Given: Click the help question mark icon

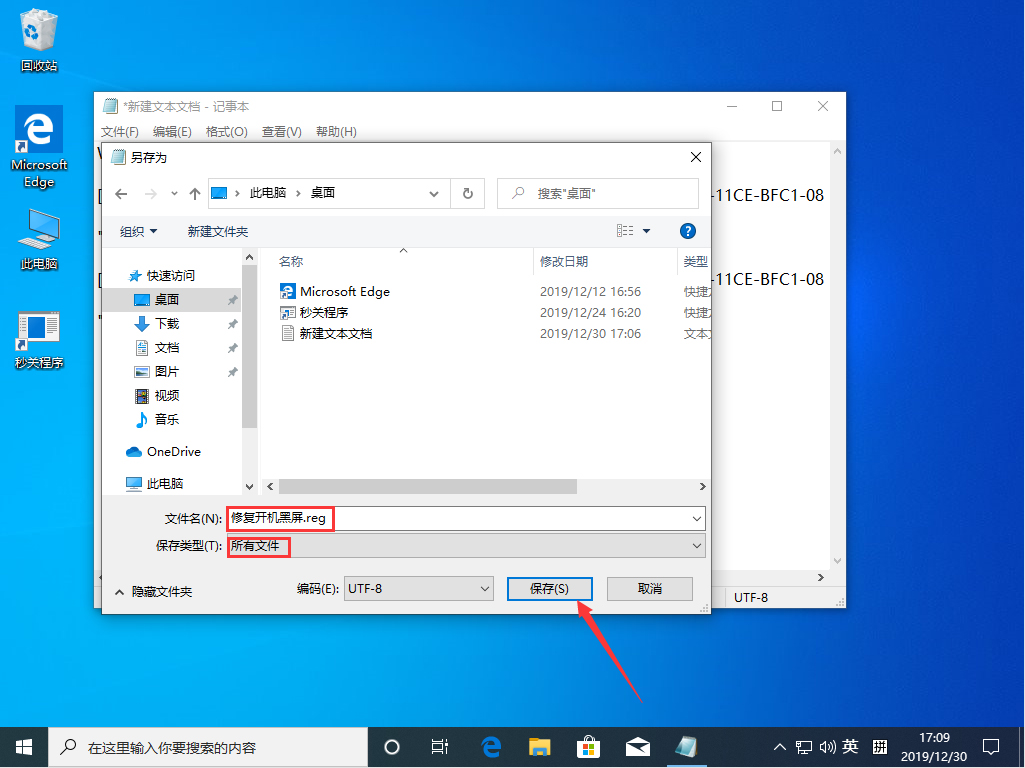Looking at the screenshot, I should click(x=688, y=230).
